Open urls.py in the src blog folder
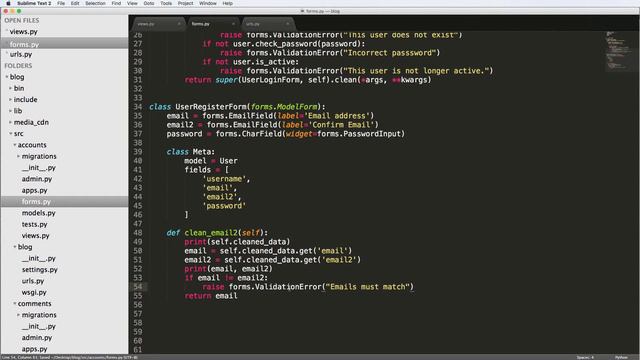This screenshot has height=360, width=640. [x=33, y=281]
